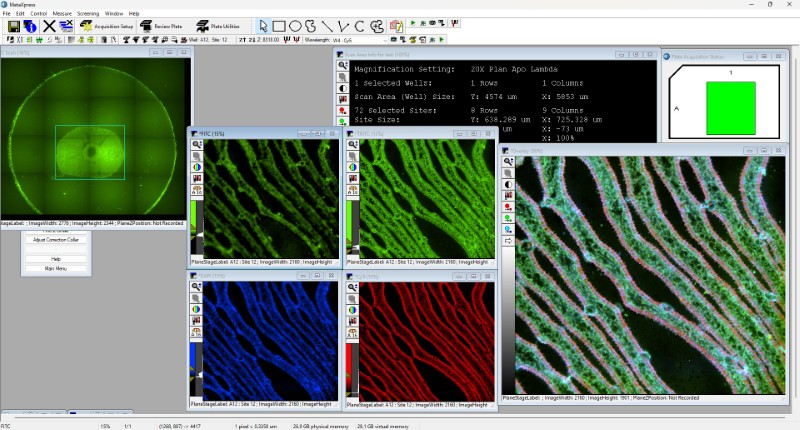Click the black X icon in main toolbar
800x430 pixels.
[49, 26]
